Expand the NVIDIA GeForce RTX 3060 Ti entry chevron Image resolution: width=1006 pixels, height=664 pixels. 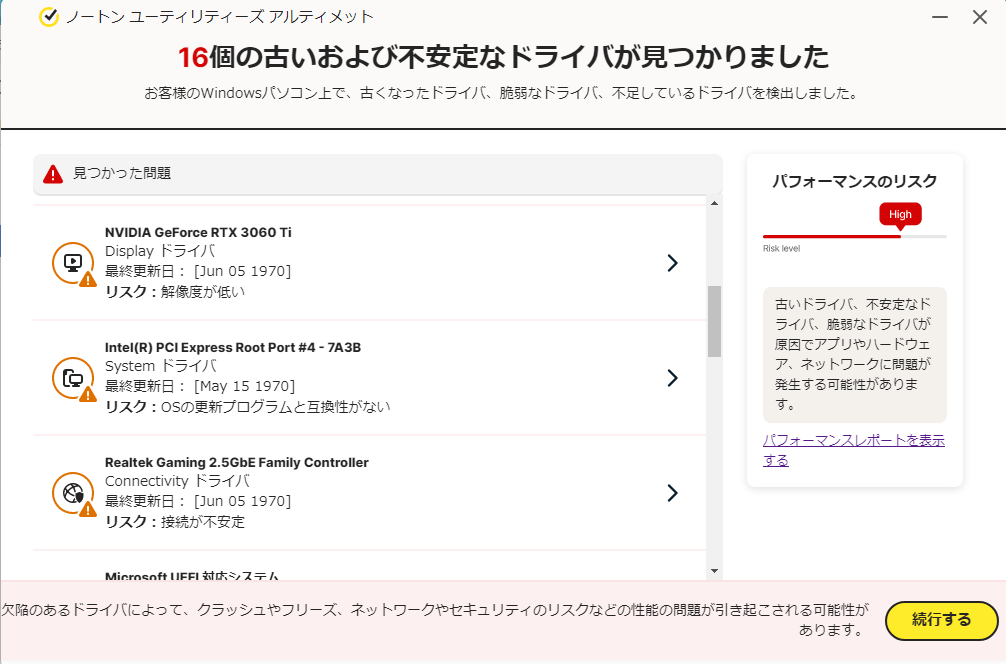[x=672, y=263]
